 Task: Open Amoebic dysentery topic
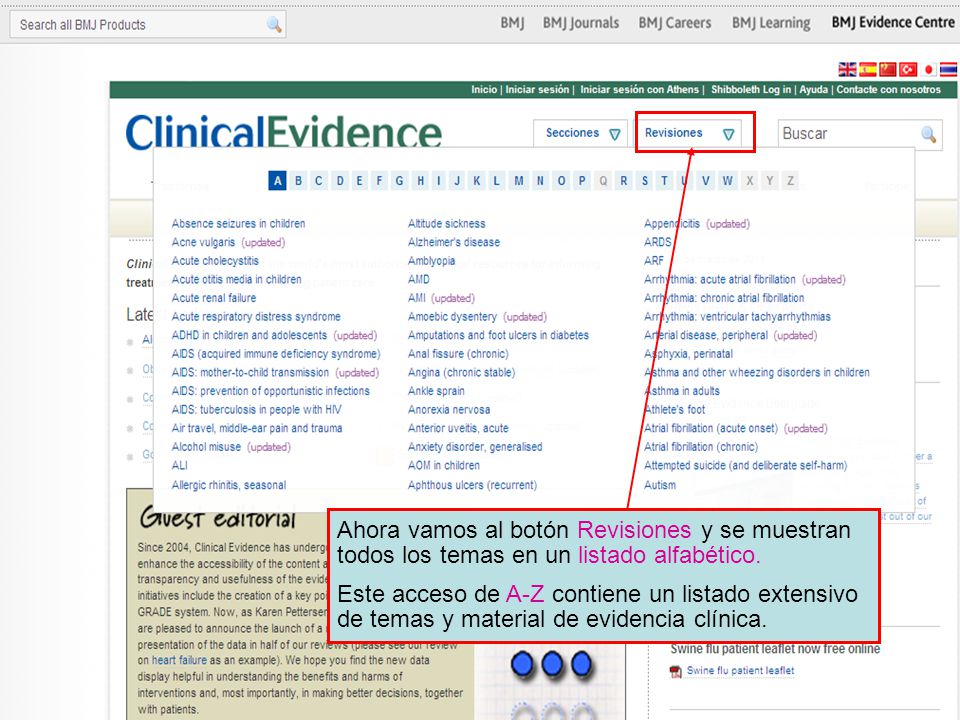point(452,317)
